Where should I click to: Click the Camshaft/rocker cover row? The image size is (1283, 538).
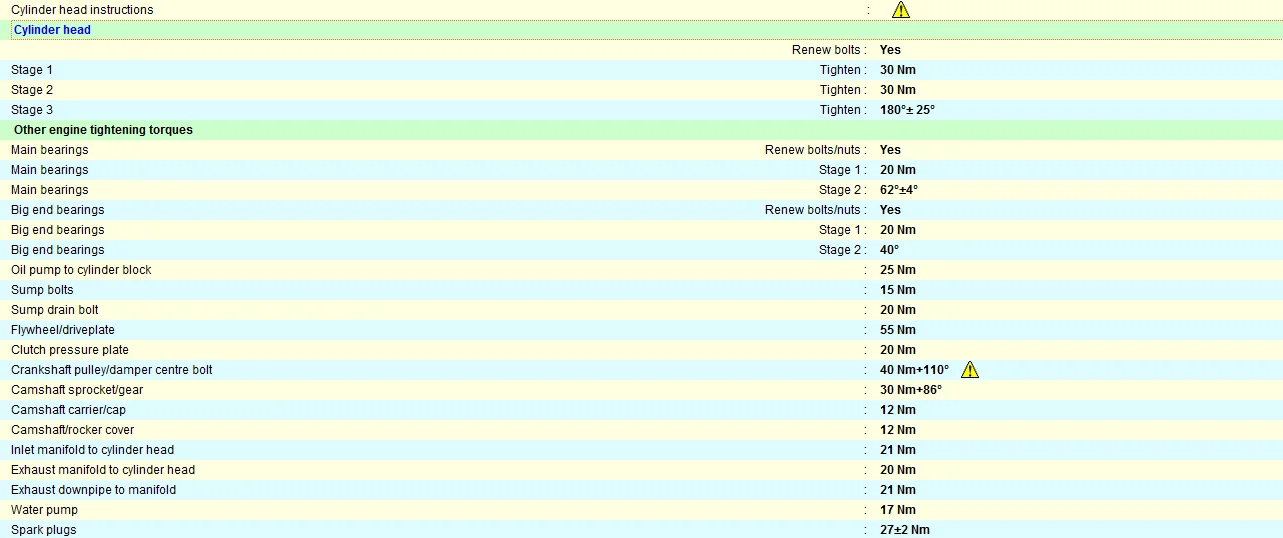coord(641,430)
